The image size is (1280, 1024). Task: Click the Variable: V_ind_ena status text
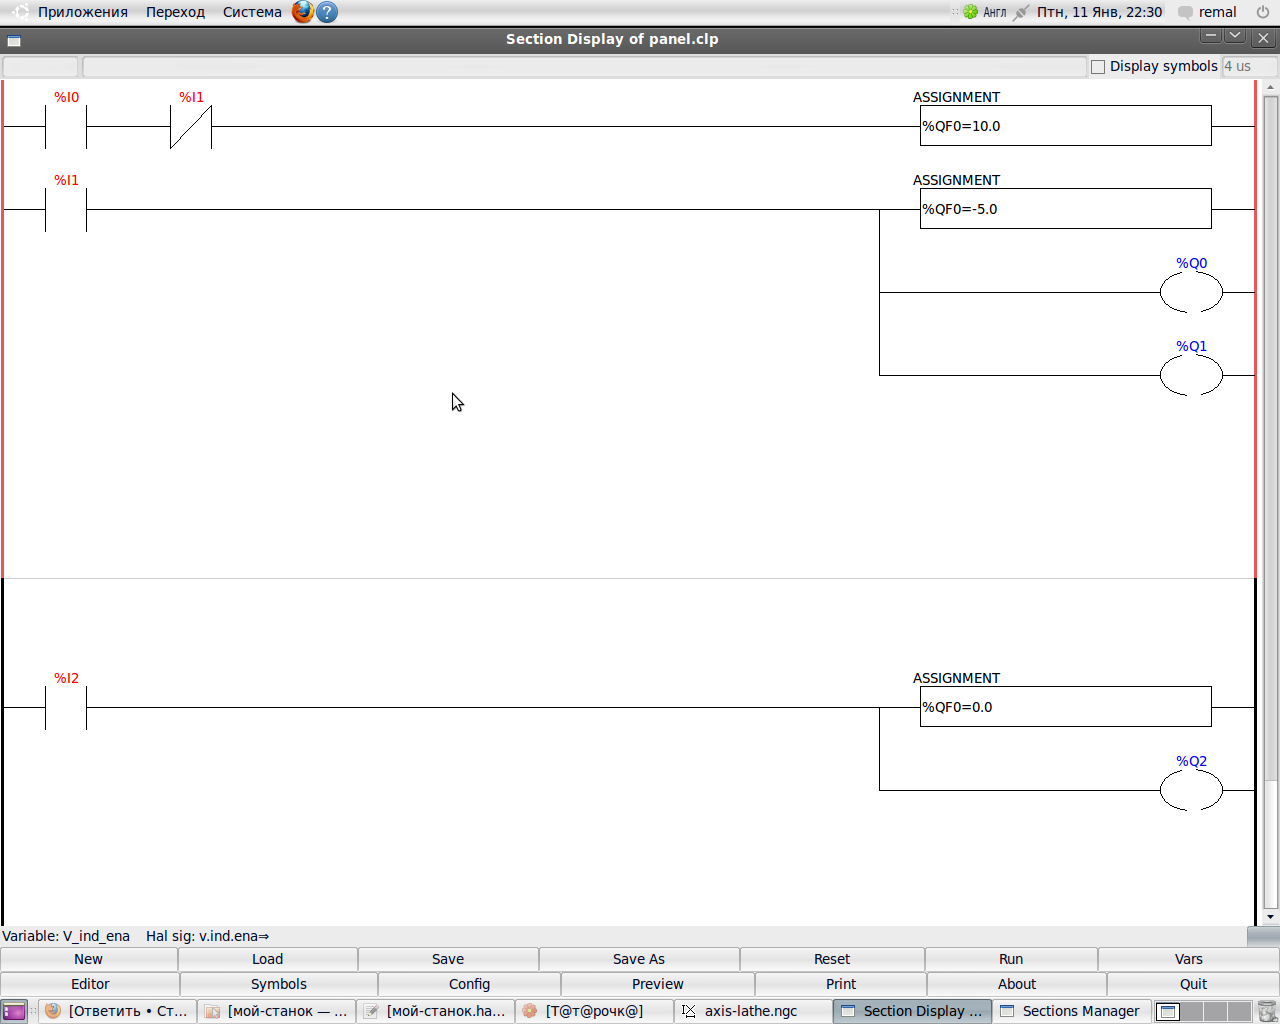(x=66, y=936)
